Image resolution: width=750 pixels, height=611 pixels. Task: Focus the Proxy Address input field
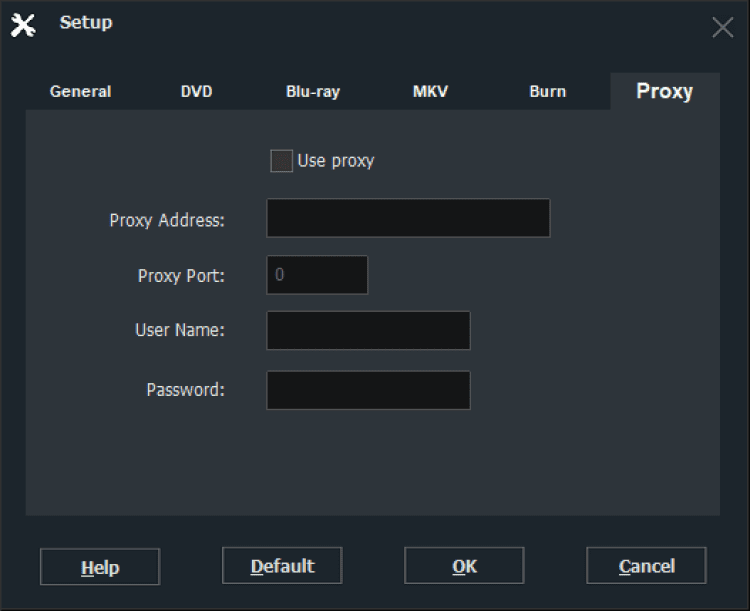pyautogui.click(x=408, y=218)
